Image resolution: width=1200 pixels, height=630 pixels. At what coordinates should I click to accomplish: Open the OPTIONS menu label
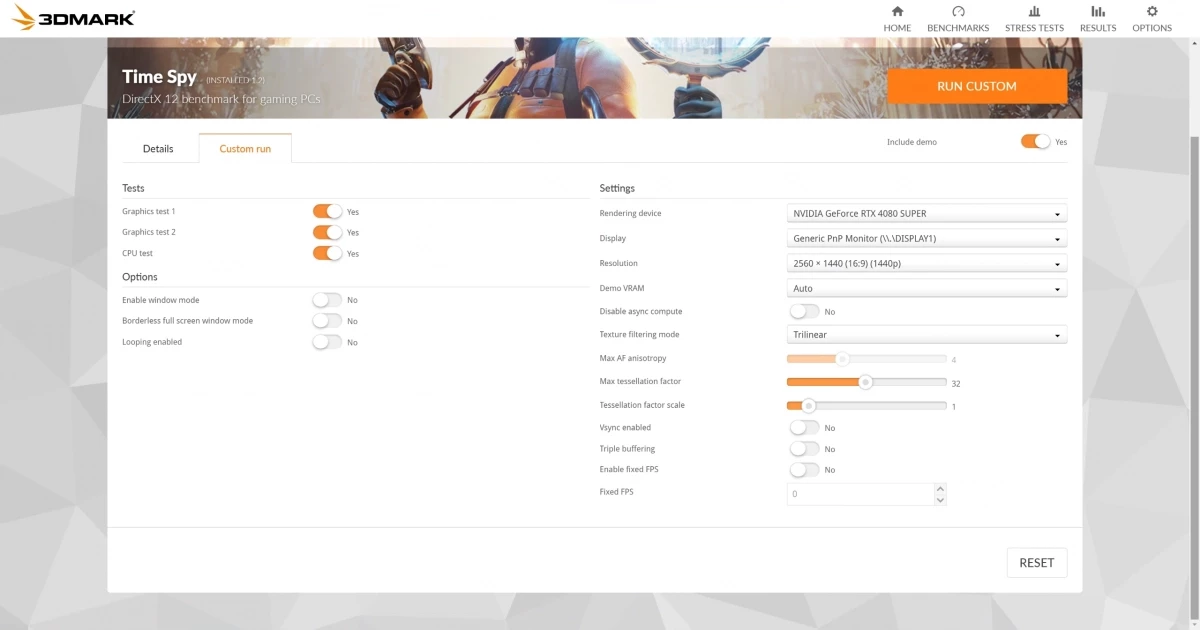click(1152, 28)
